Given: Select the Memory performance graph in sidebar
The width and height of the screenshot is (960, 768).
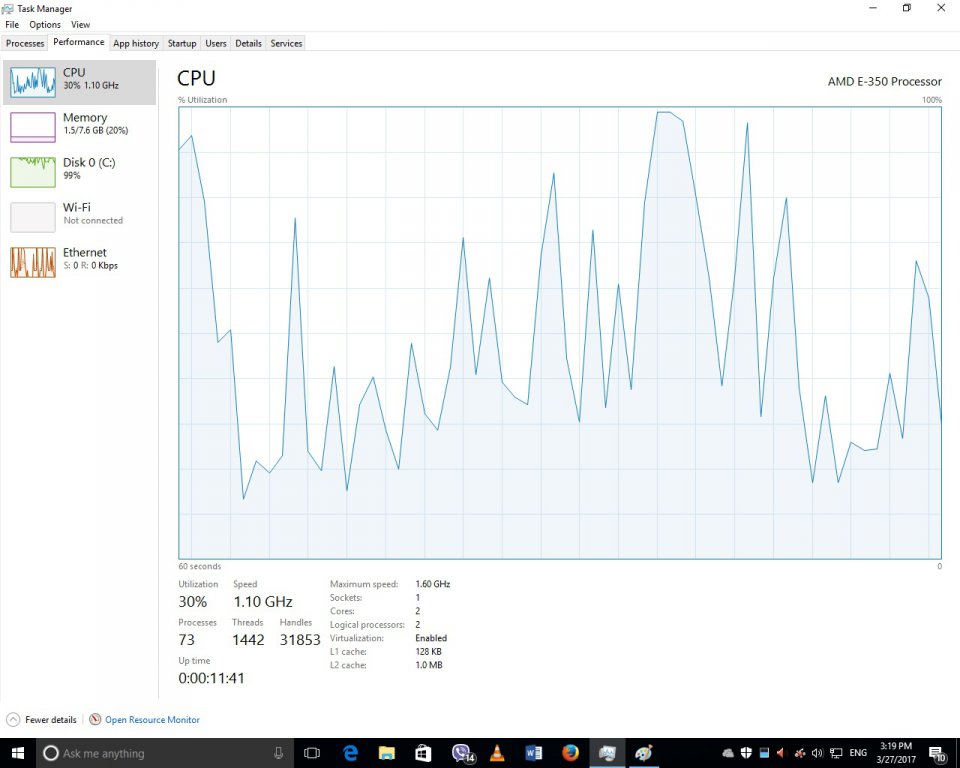Looking at the screenshot, I should pyautogui.click(x=33, y=127).
